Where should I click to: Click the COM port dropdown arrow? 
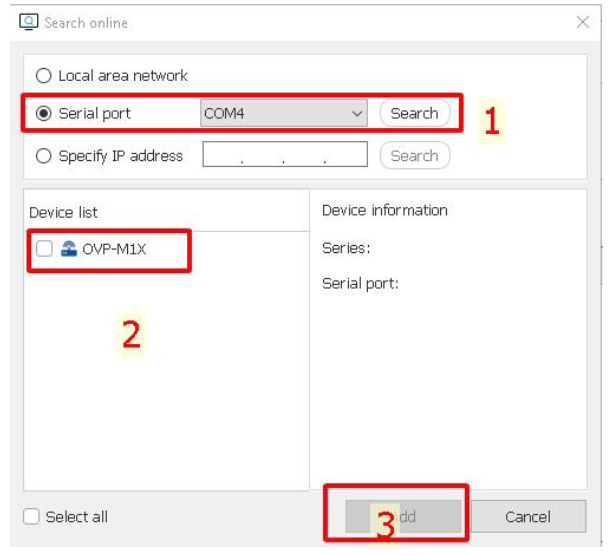[358, 114]
